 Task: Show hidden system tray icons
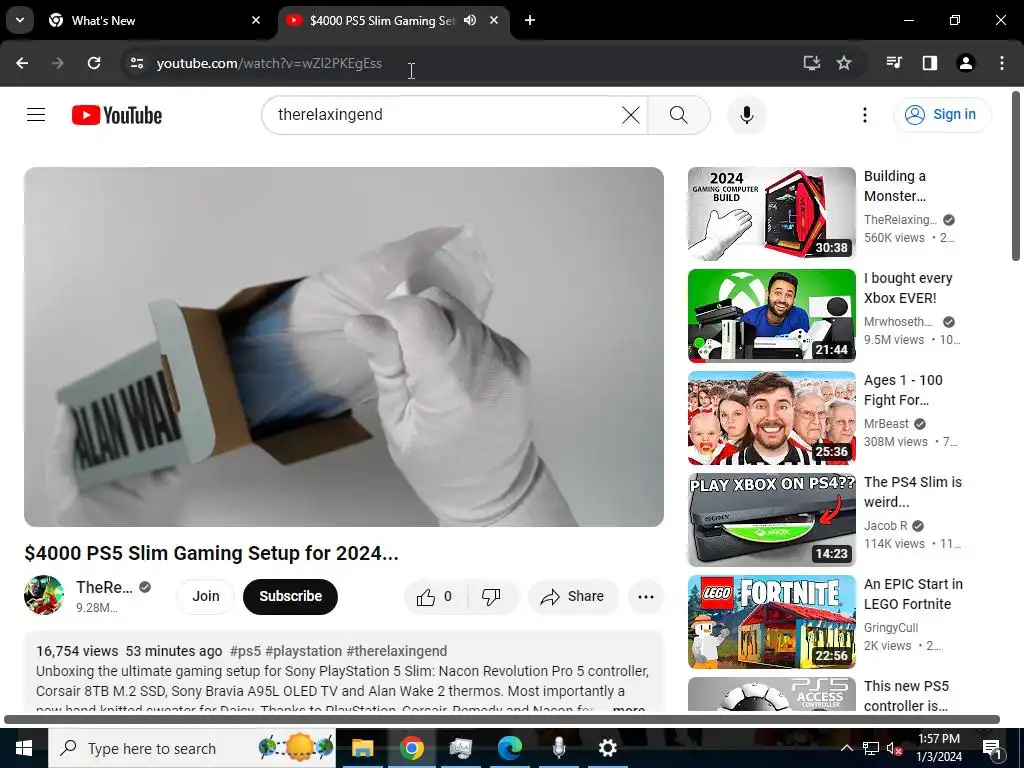tap(846, 748)
